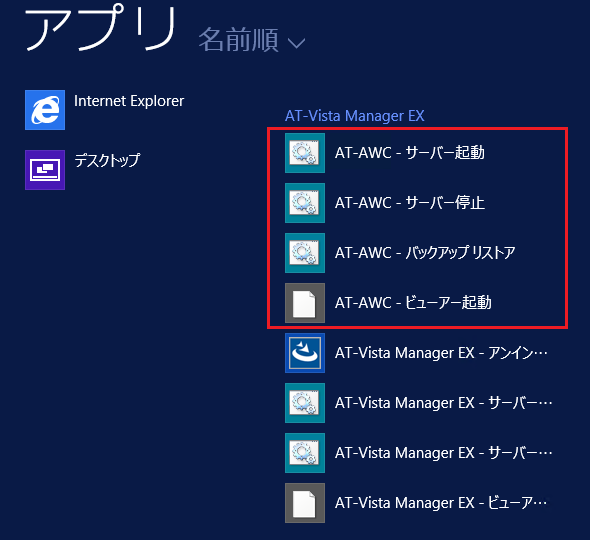Click the AT-AWC サーバー起動 gear icon
The height and width of the screenshot is (540, 590).
coord(305,153)
